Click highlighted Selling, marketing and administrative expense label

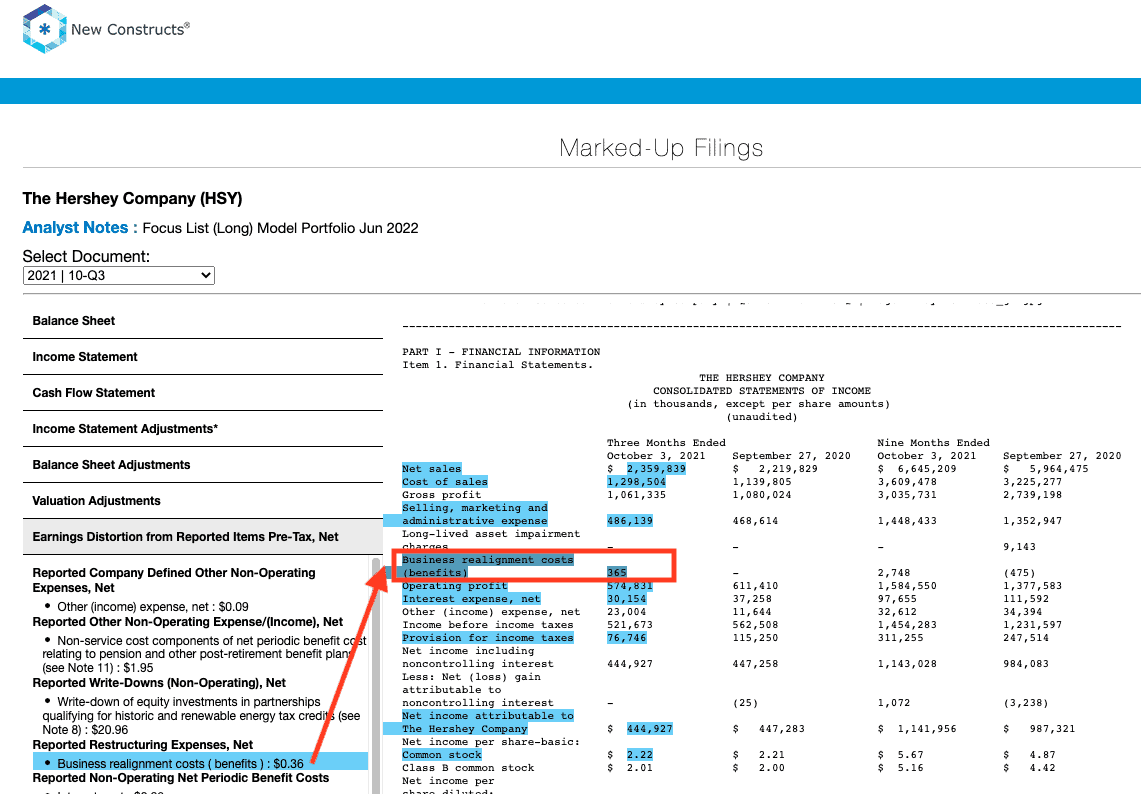click(x=474, y=515)
